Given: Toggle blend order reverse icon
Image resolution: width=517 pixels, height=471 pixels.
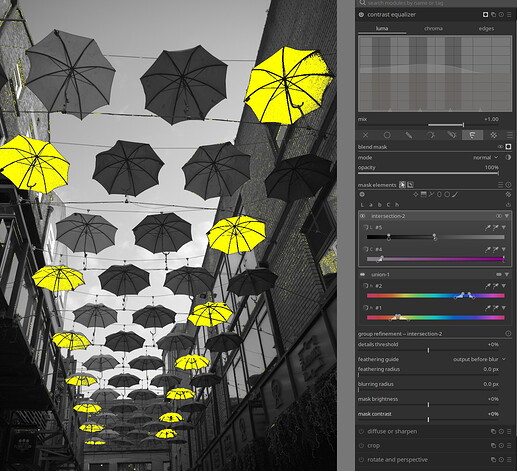Looking at the screenshot, I should [x=508, y=158].
